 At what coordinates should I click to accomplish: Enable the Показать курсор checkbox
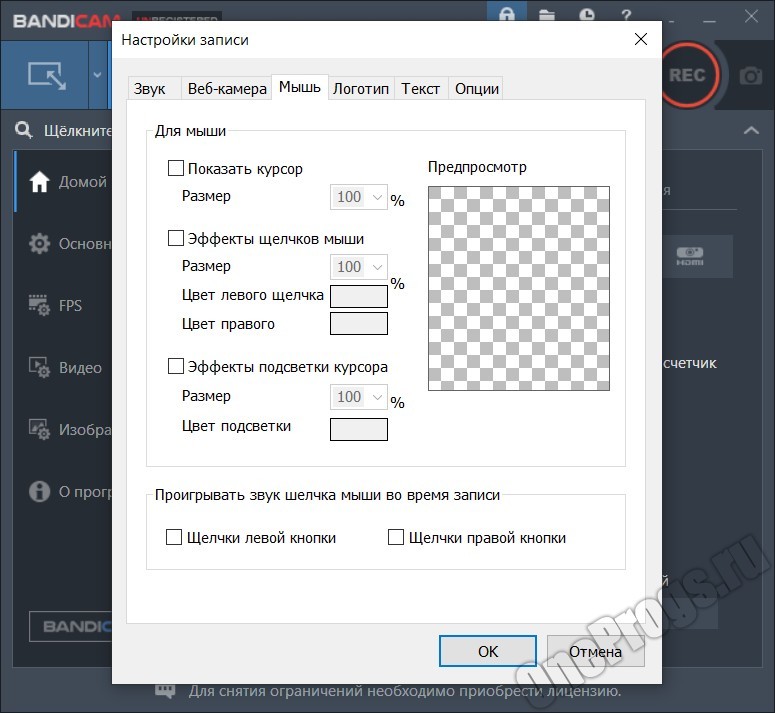176,169
